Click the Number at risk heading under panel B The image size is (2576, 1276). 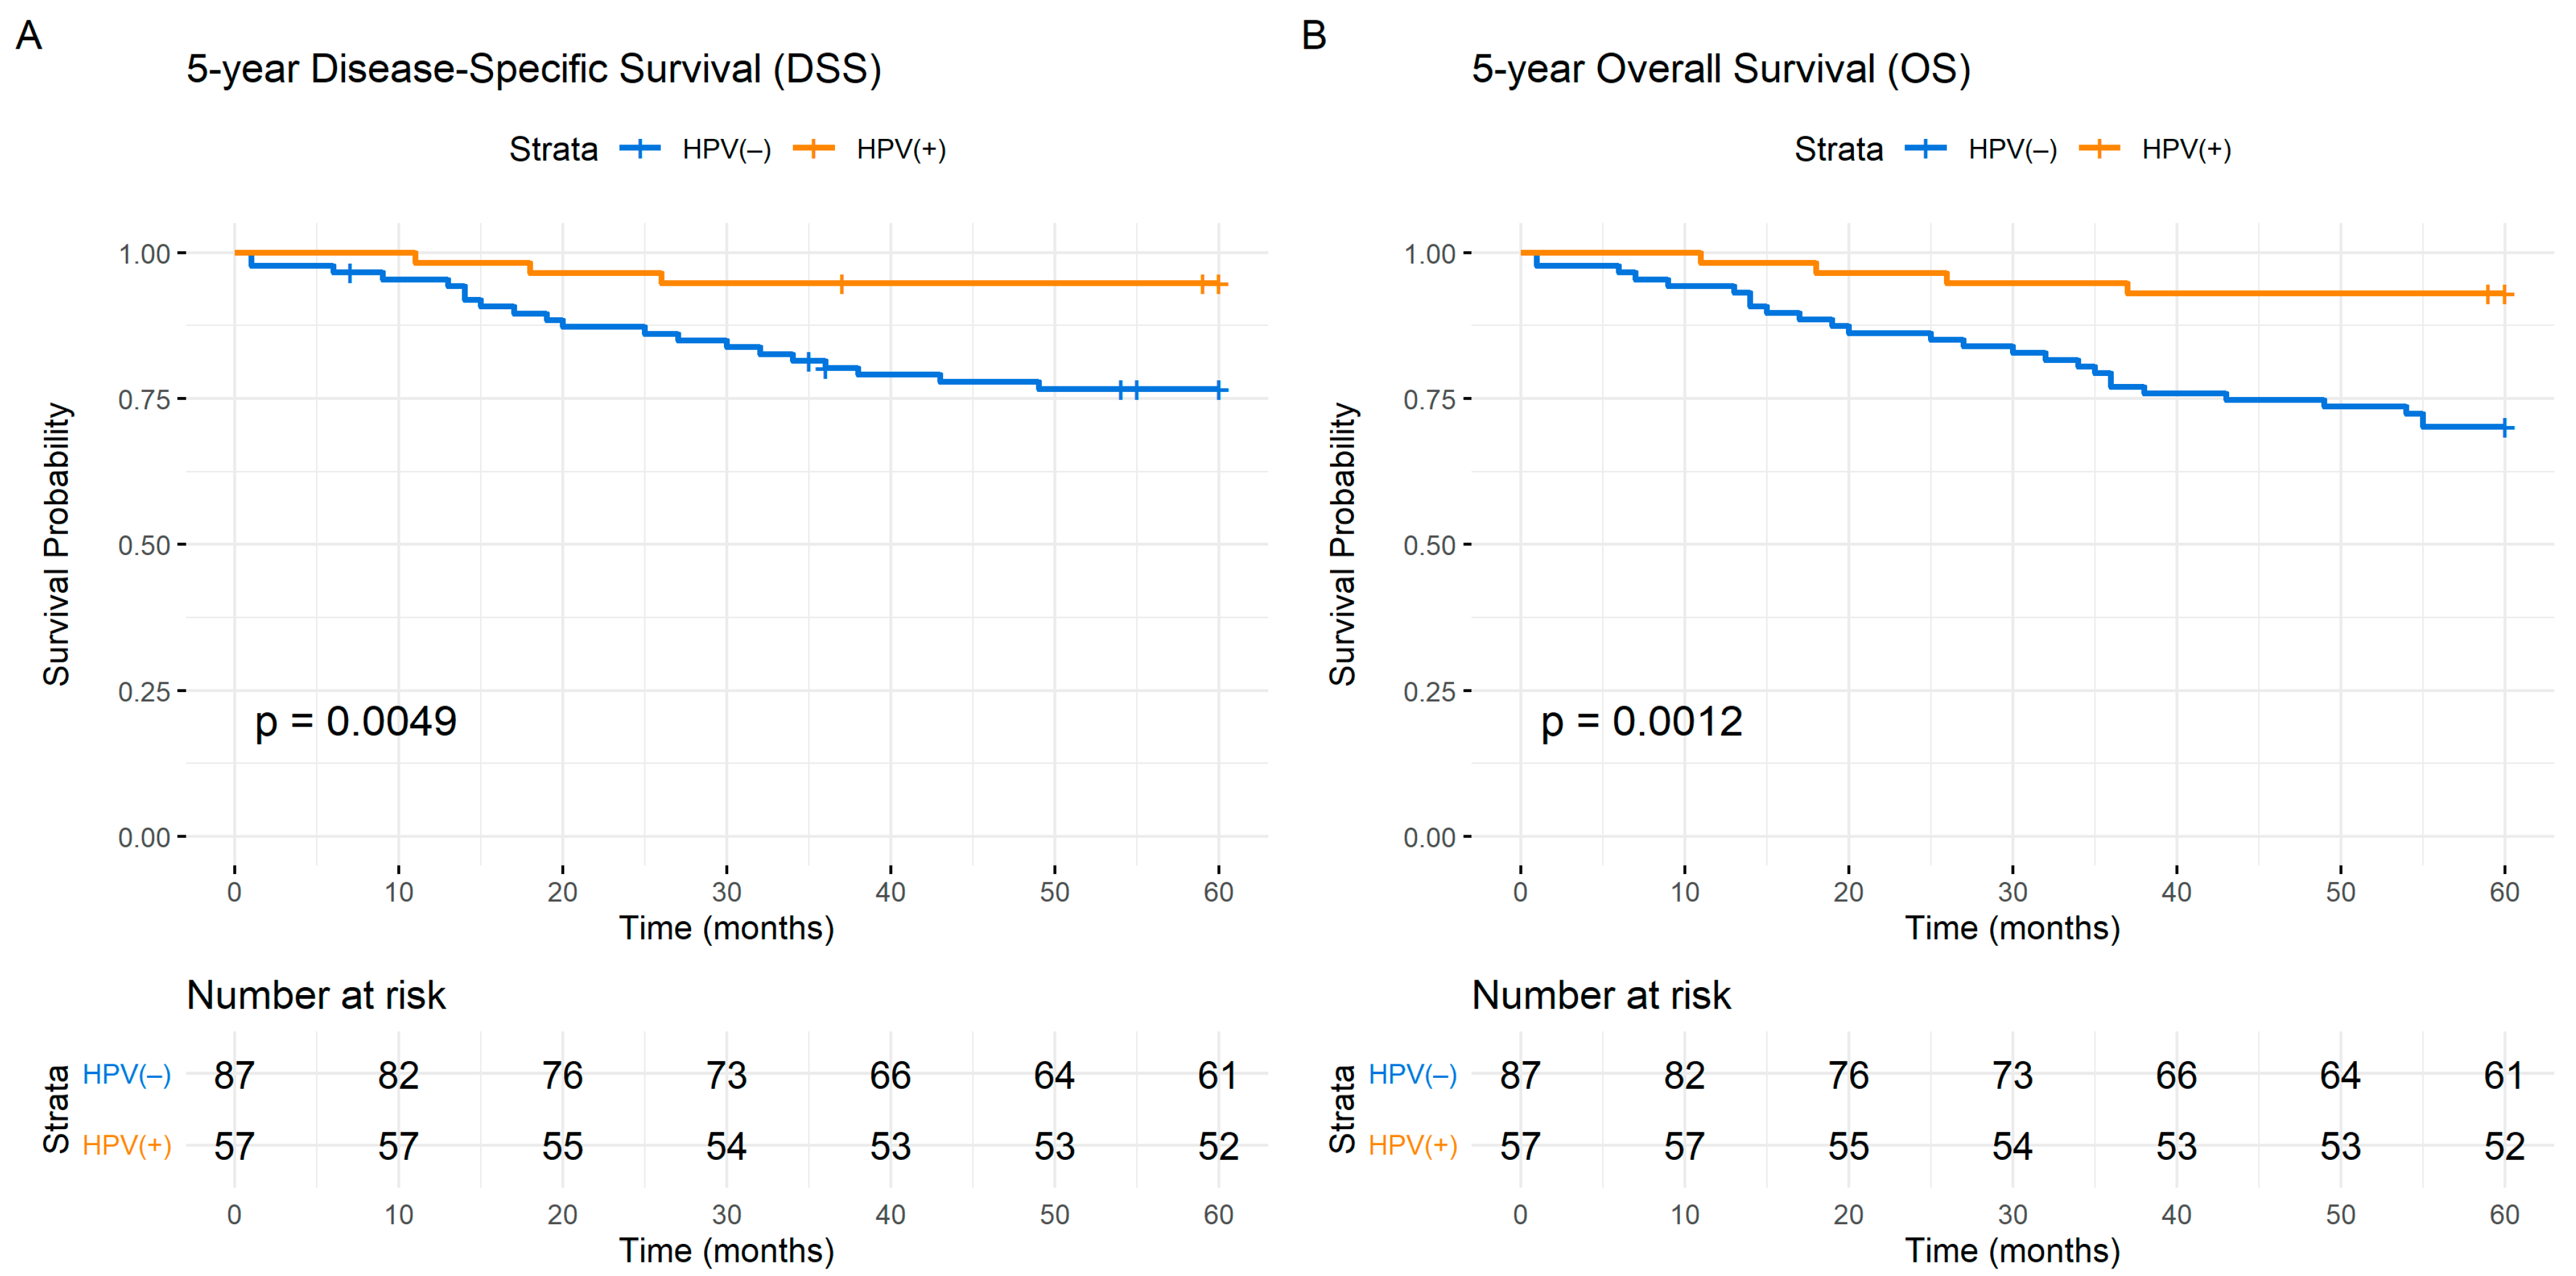pos(1601,996)
